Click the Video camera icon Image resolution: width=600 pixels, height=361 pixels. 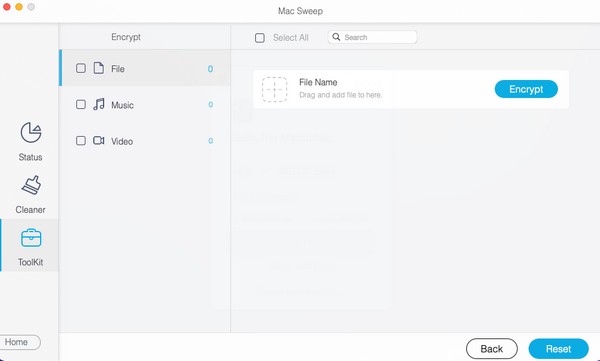(99, 140)
